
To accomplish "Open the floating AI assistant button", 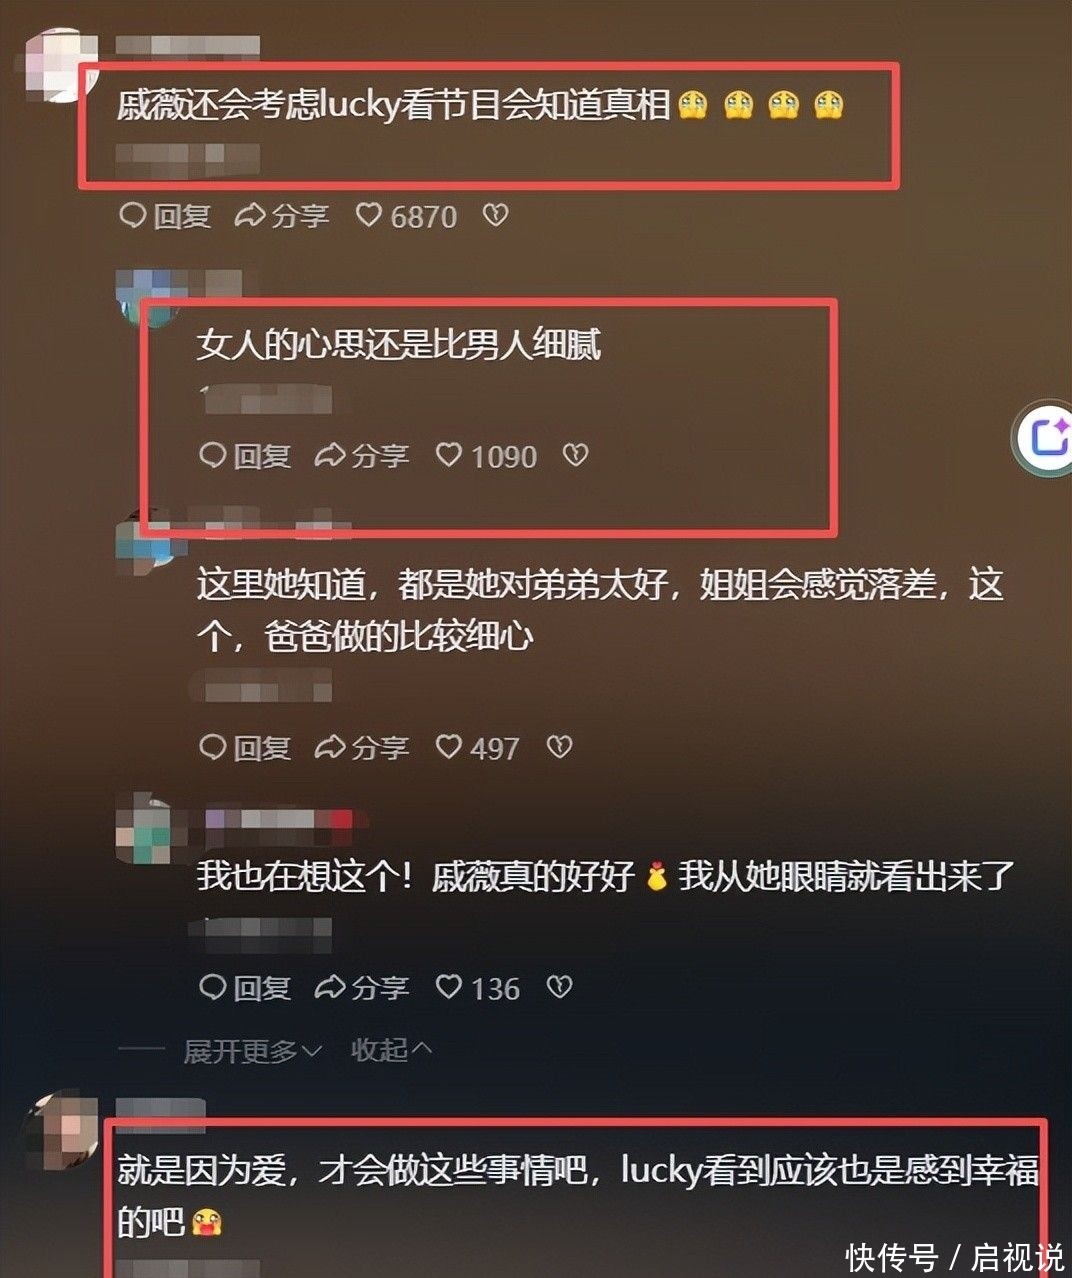I will coord(1046,437).
